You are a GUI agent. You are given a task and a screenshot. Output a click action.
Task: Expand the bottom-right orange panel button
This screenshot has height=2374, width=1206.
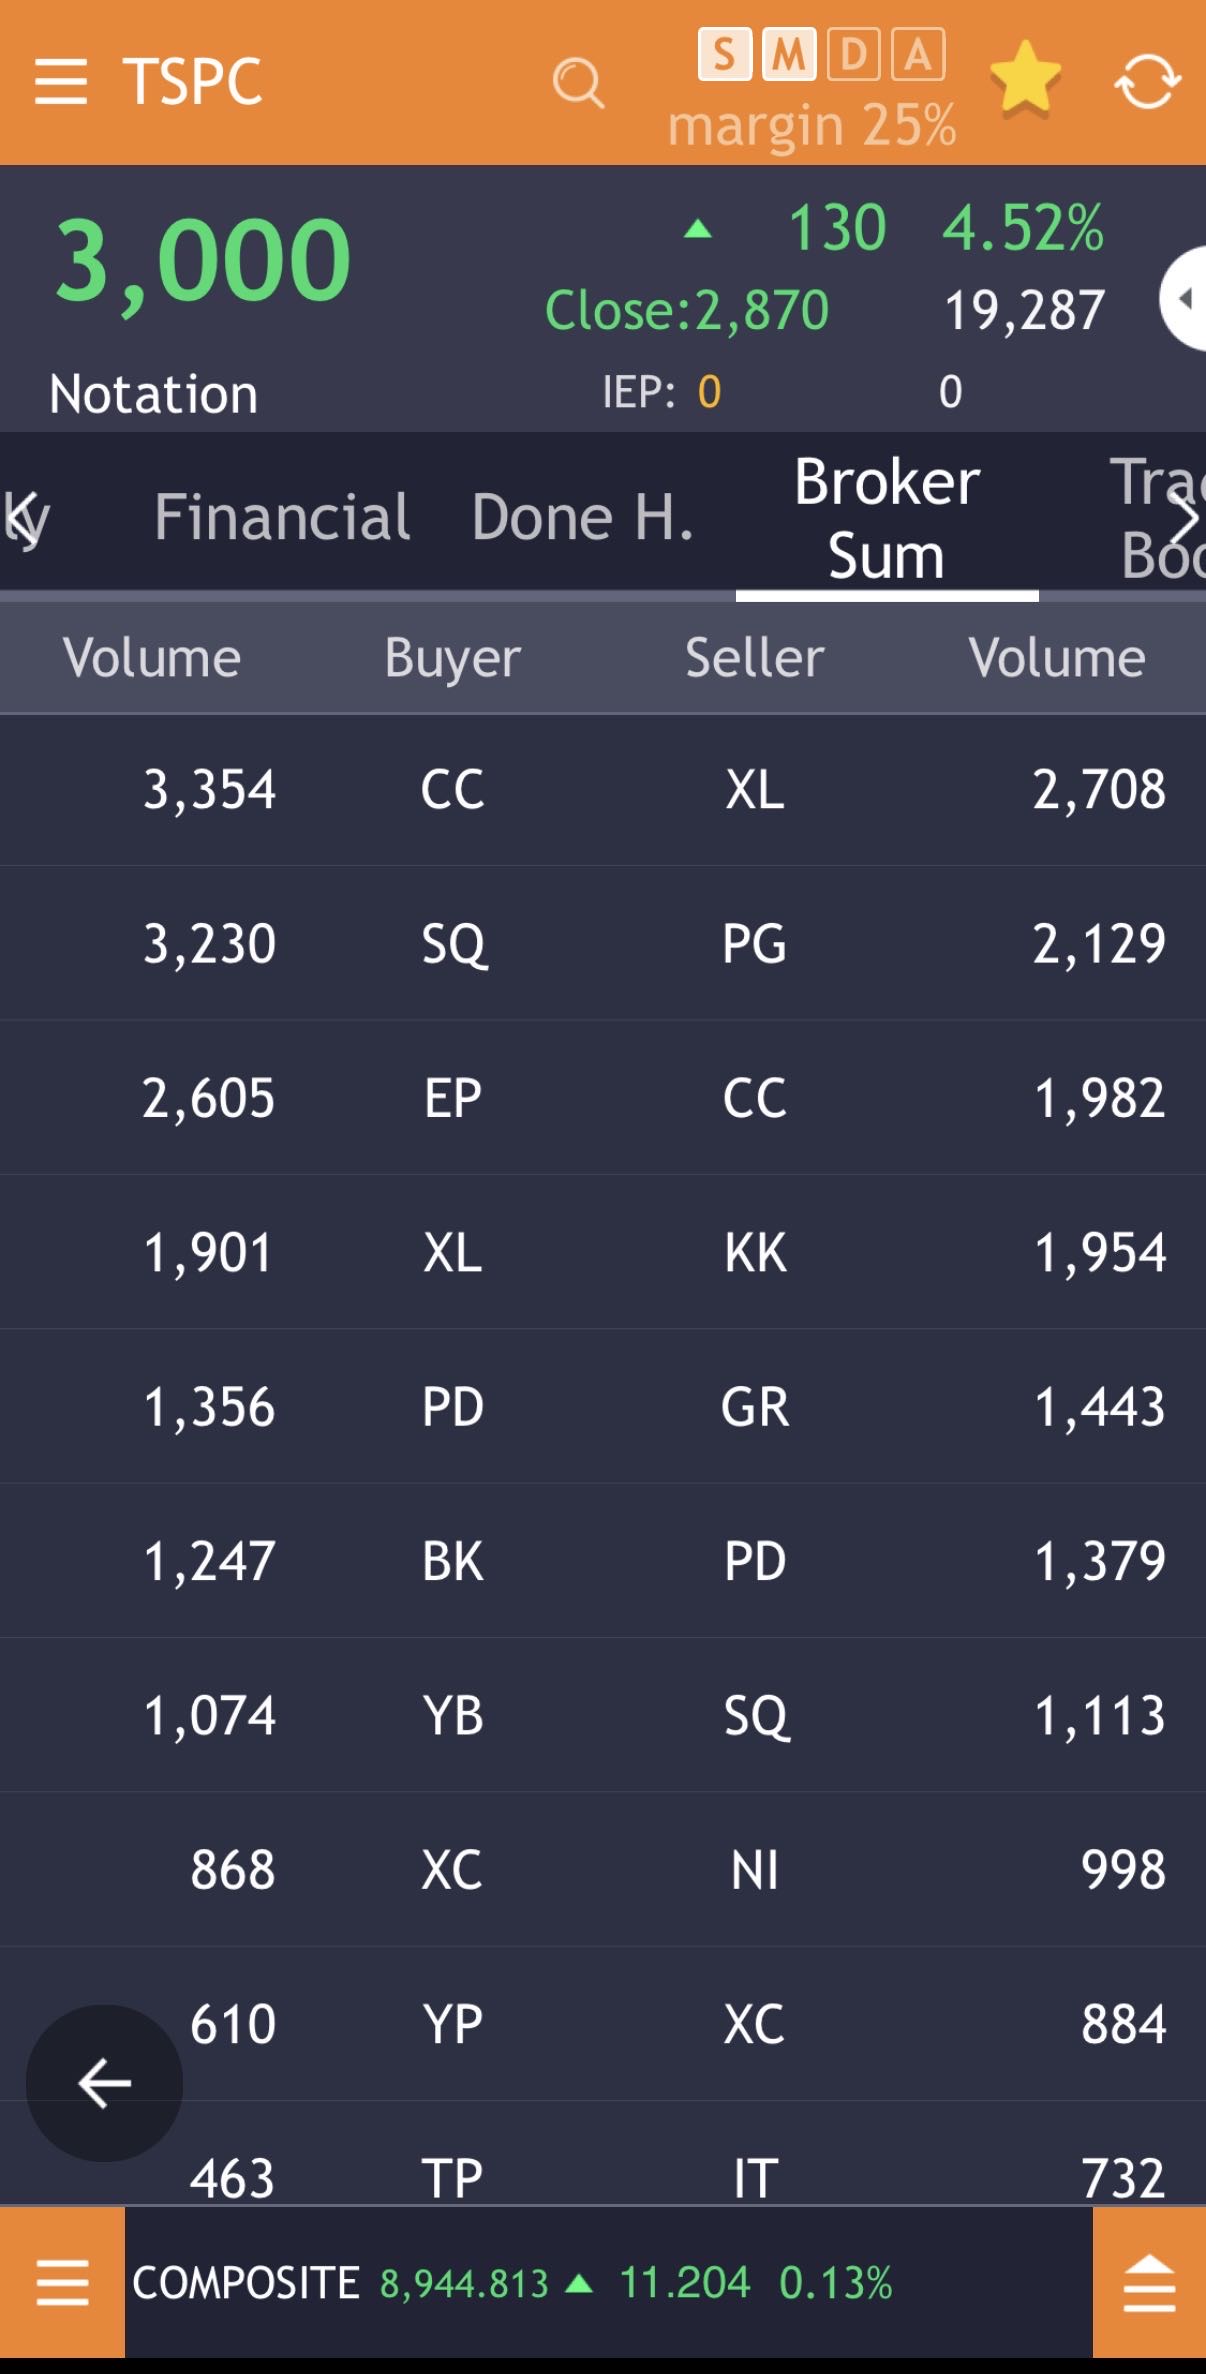tap(1149, 2282)
